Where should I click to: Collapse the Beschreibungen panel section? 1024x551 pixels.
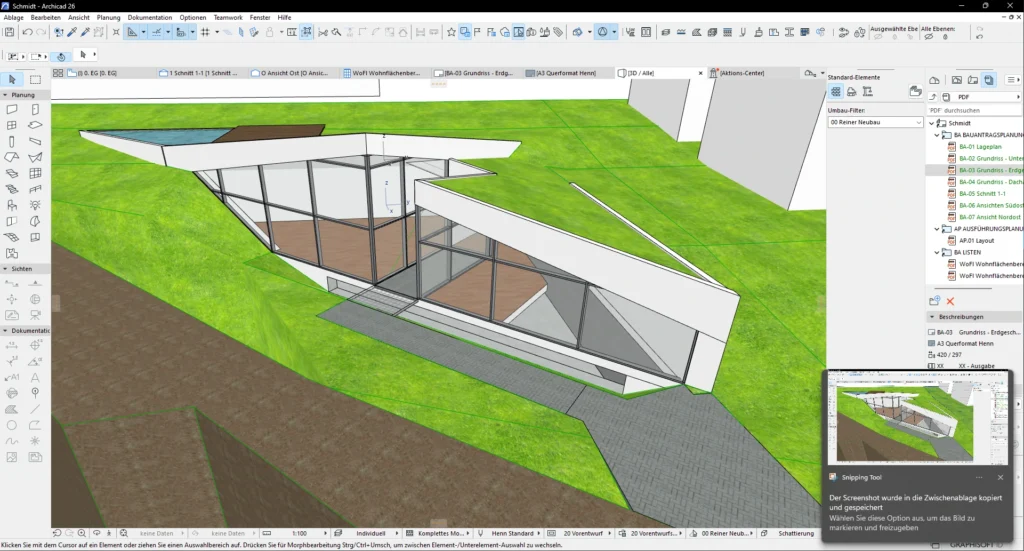tap(932, 317)
